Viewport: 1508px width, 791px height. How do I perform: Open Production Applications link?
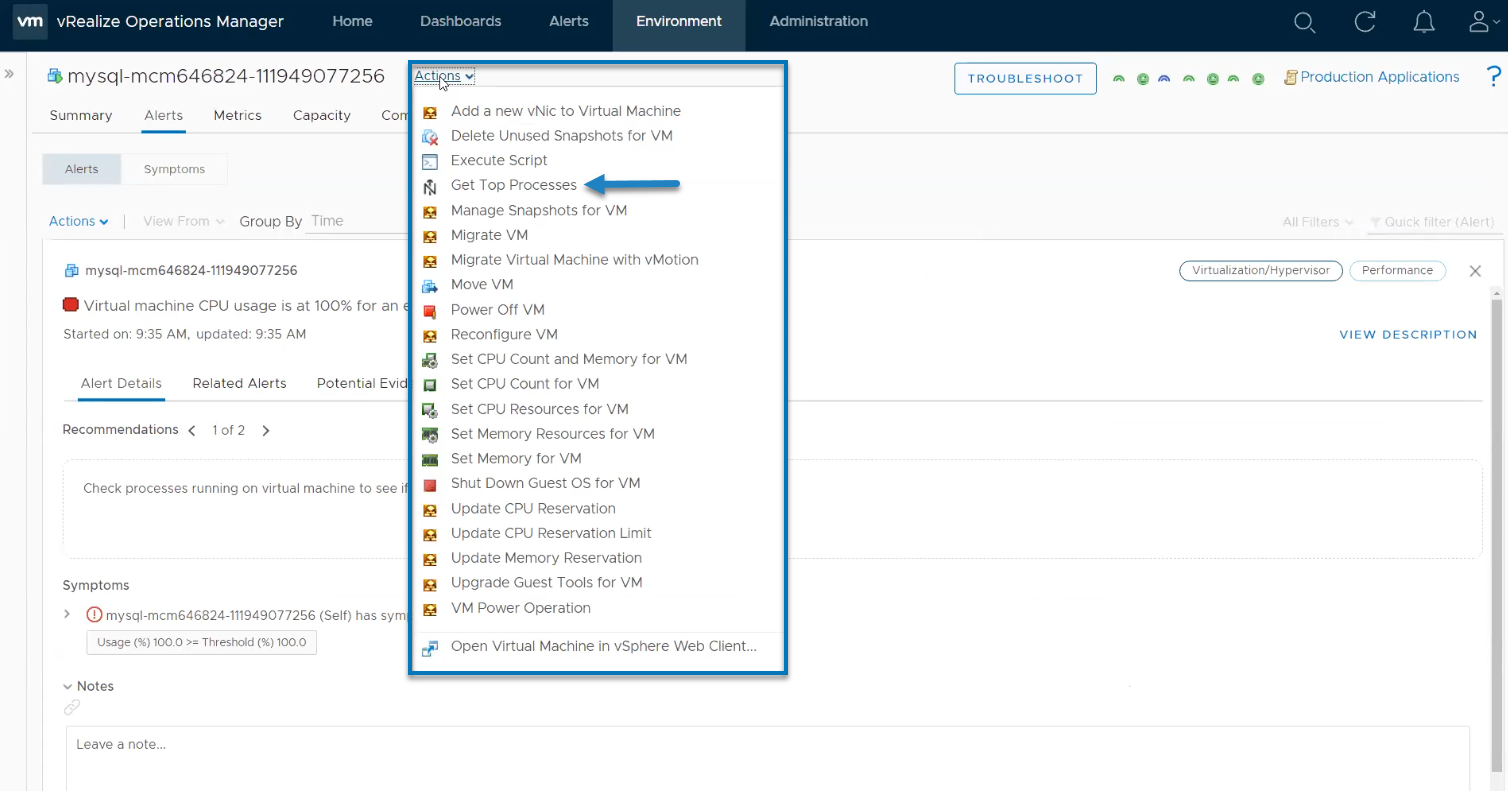[x=1380, y=77]
